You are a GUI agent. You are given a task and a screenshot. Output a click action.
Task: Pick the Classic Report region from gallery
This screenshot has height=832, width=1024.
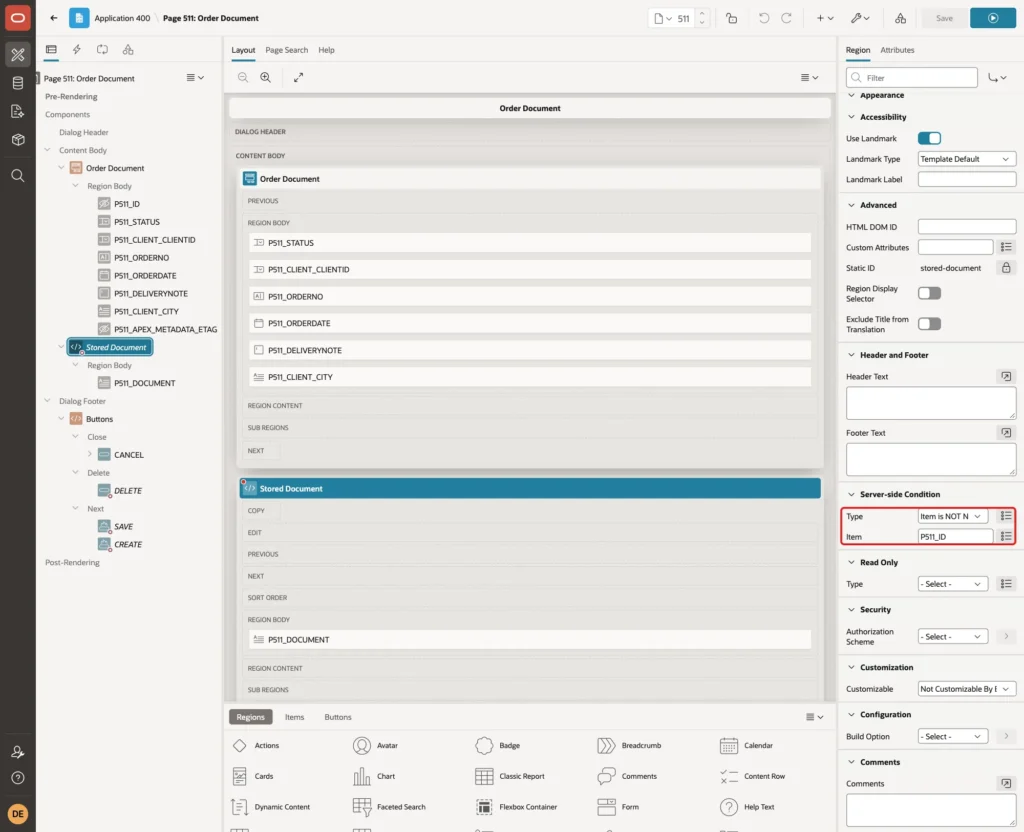[510, 776]
